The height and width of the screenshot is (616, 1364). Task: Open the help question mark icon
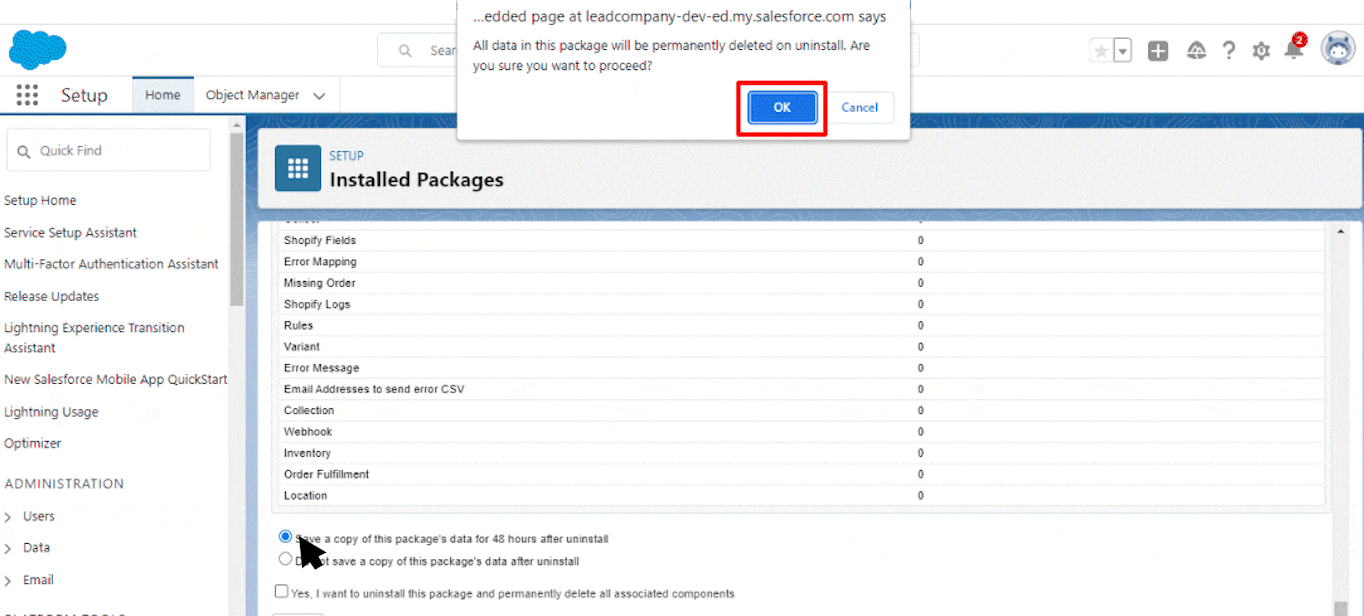pyautogui.click(x=1229, y=51)
